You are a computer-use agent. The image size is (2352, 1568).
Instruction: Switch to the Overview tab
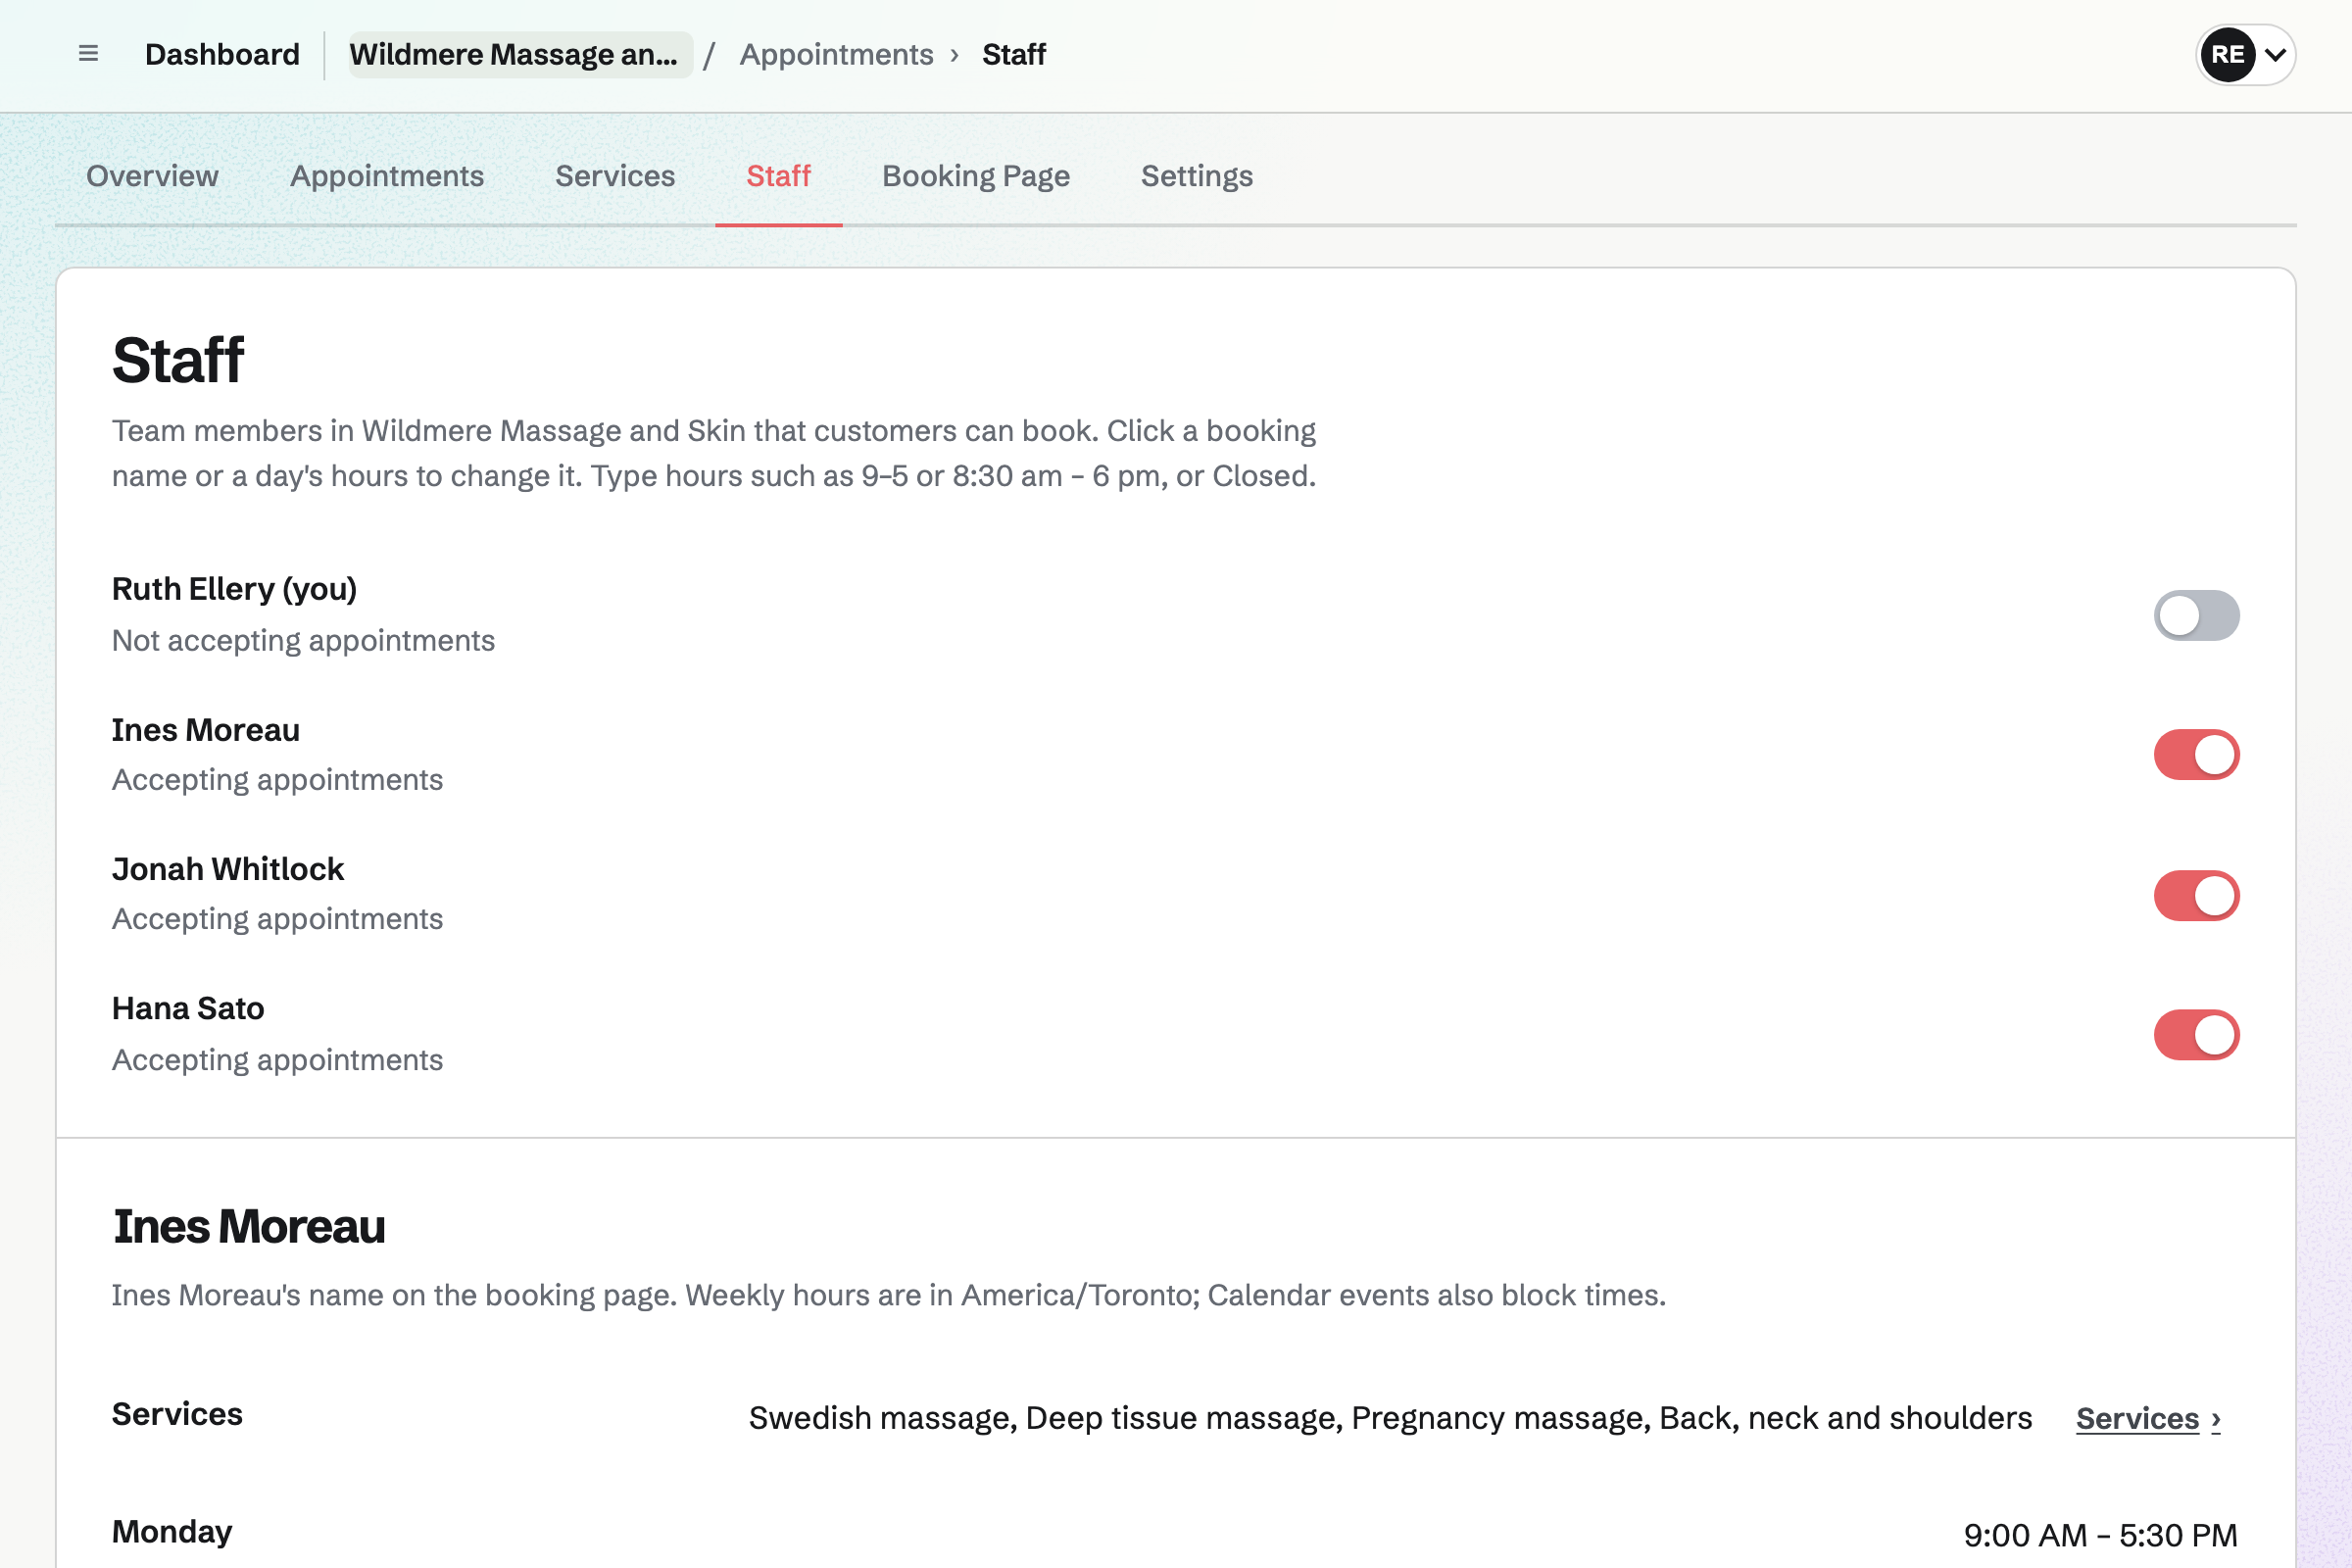pos(152,176)
